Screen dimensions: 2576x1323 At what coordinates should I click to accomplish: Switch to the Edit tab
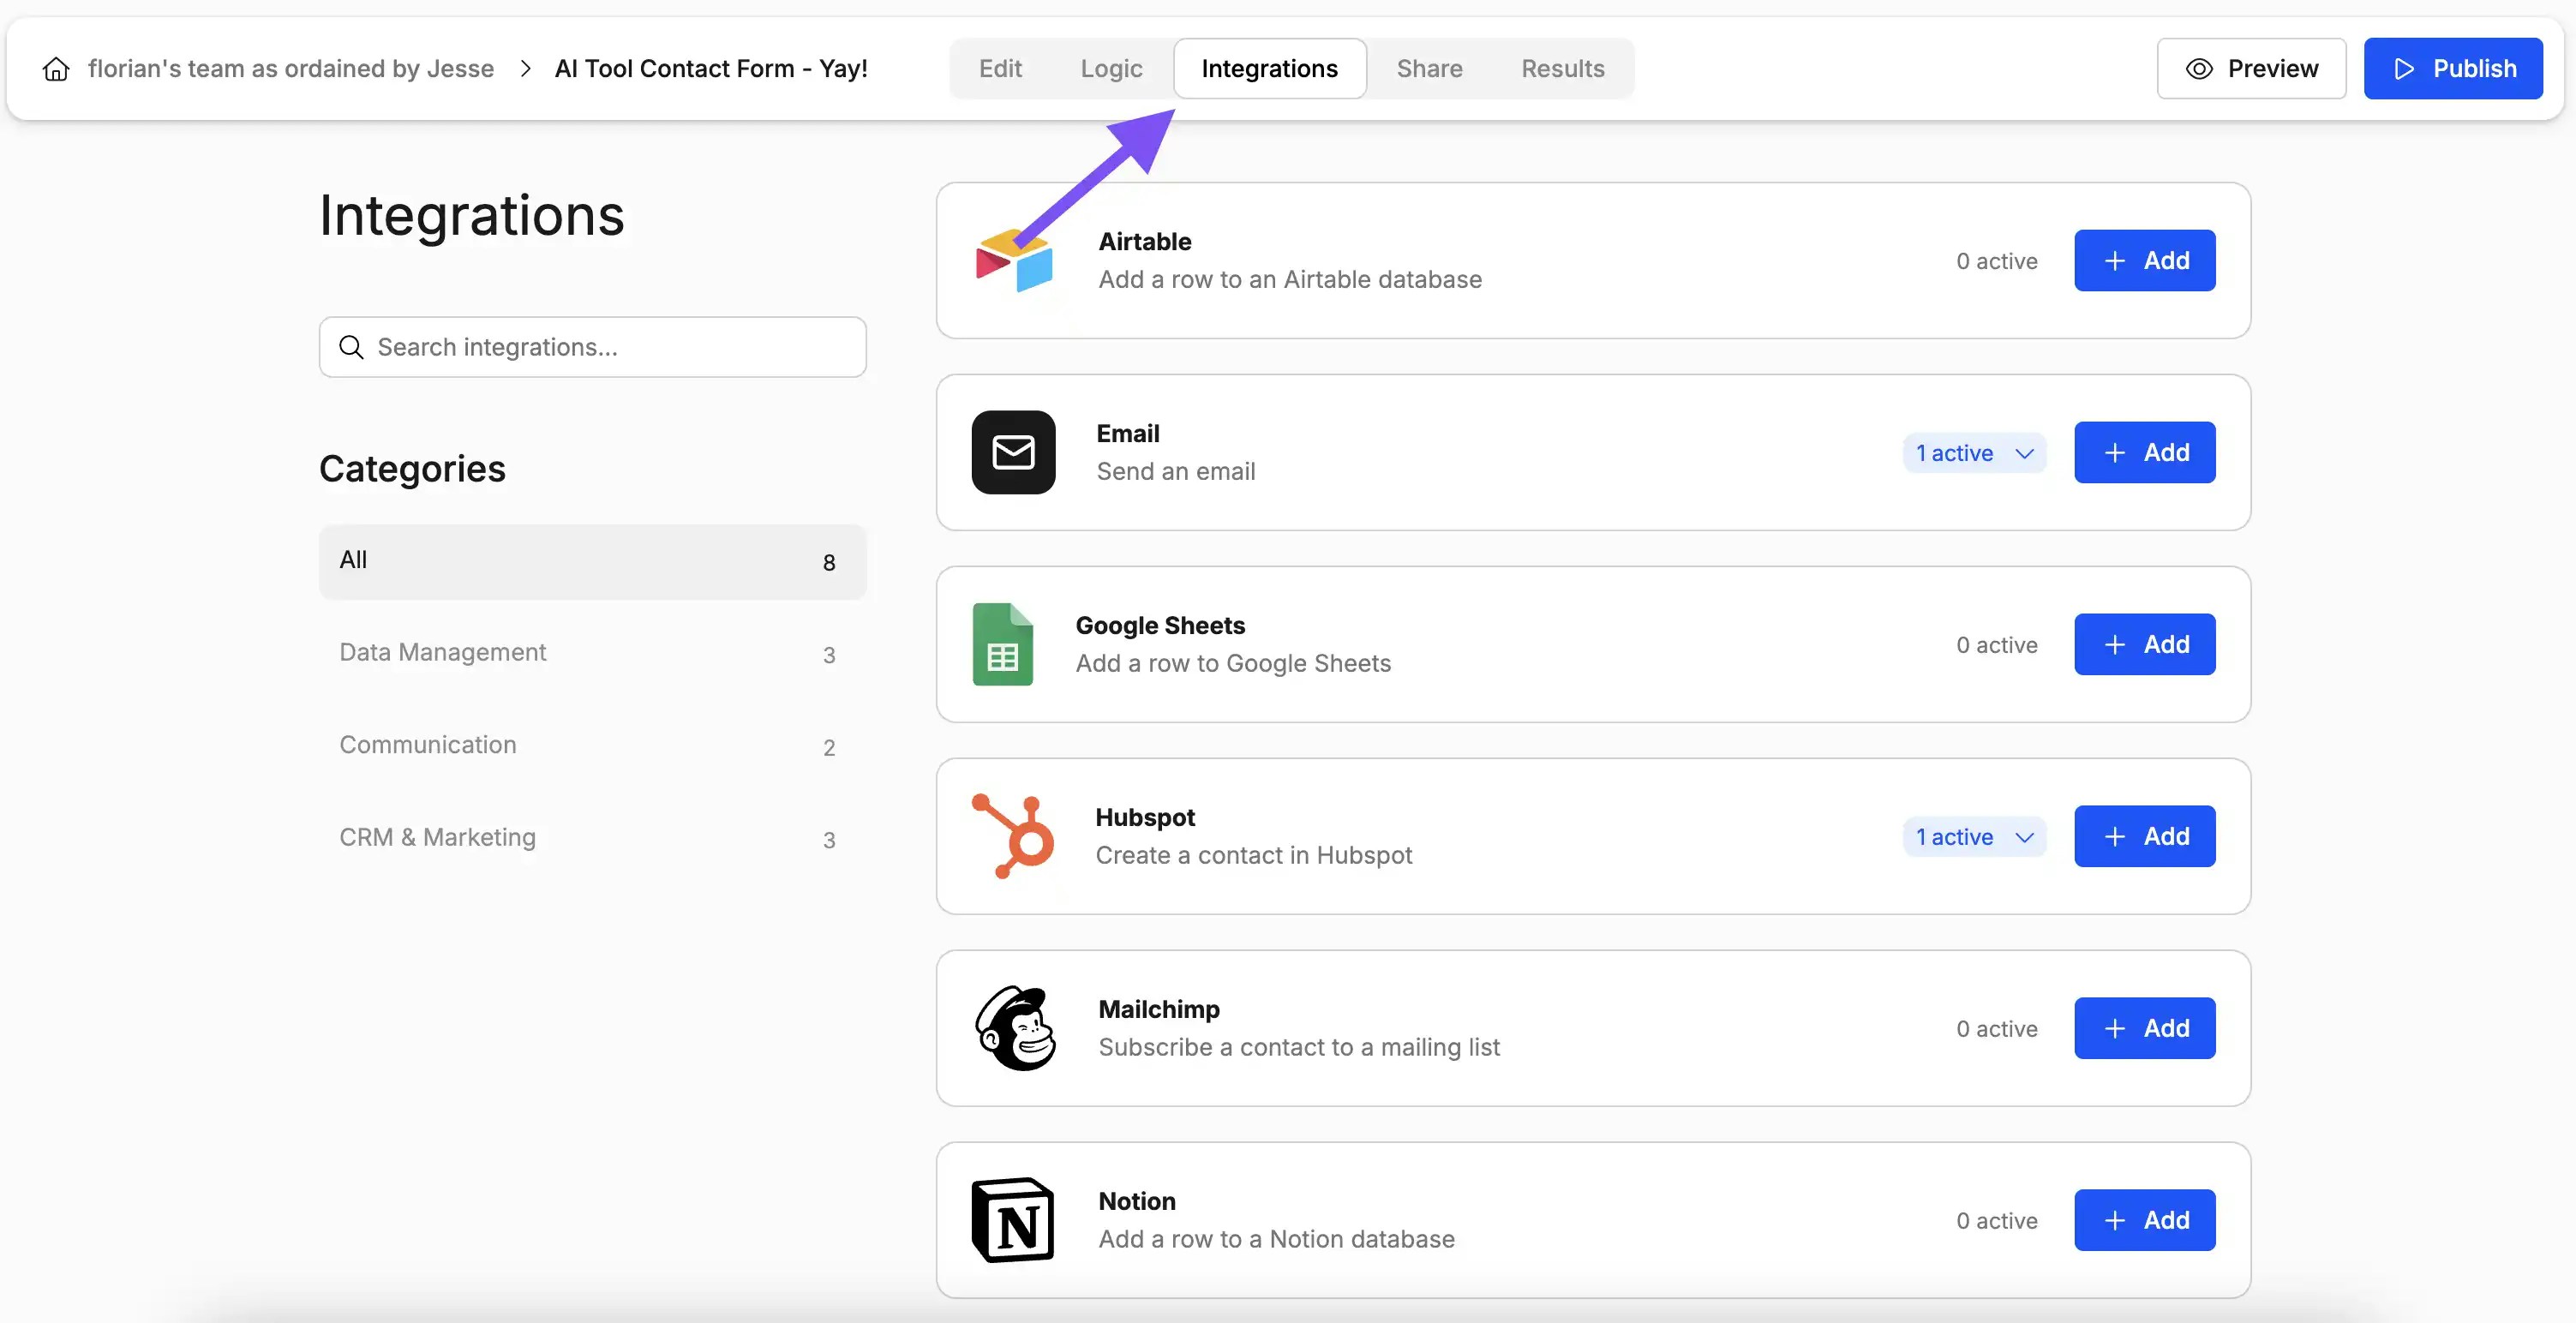1000,68
